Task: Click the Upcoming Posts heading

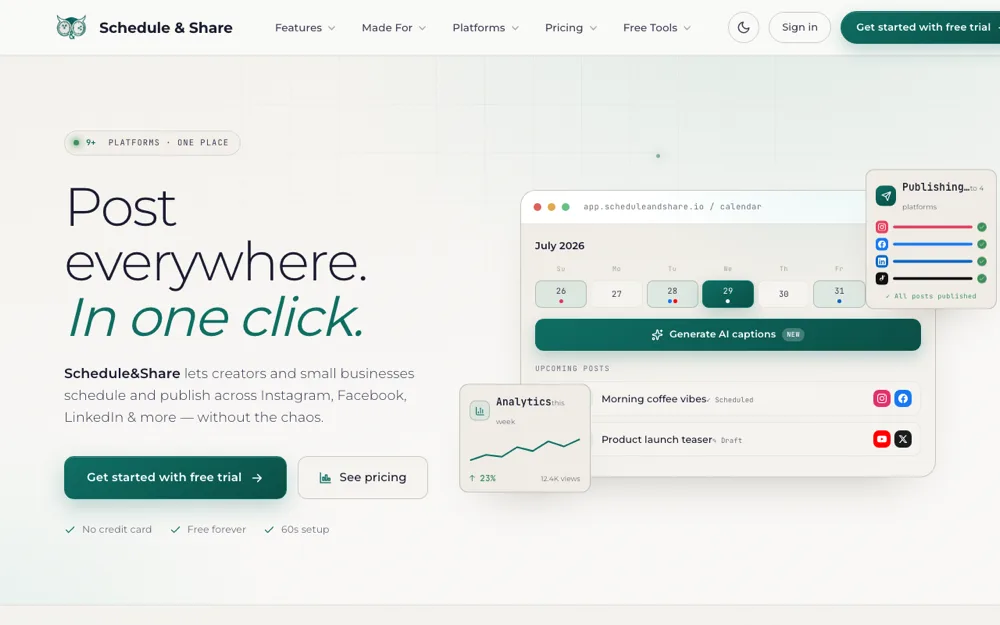Action: tap(572, 369)
